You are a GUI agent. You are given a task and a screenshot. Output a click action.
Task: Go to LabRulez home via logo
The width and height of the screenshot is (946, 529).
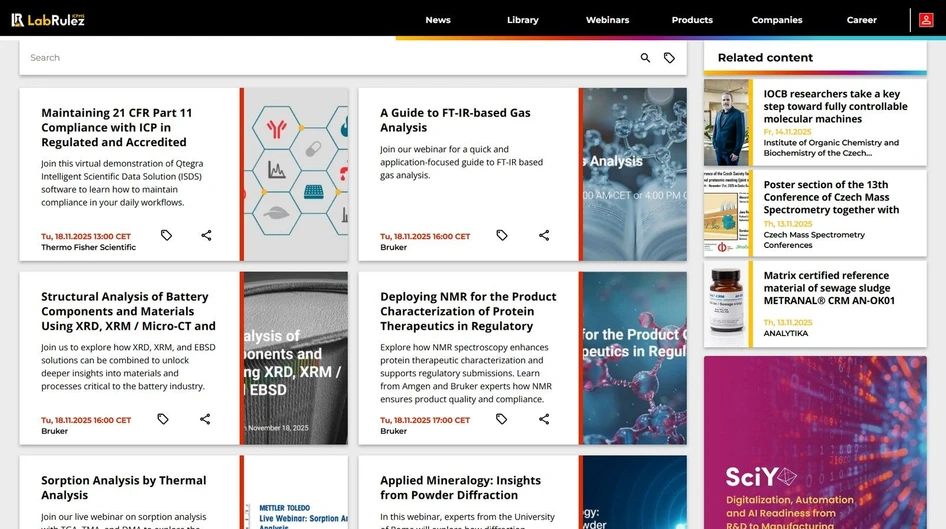[x=48, y=19]
